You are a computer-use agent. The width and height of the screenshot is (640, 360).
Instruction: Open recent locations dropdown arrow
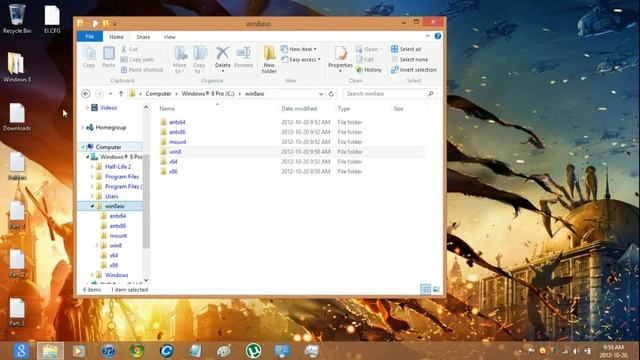pyautogui.click(x=111, y=93)
